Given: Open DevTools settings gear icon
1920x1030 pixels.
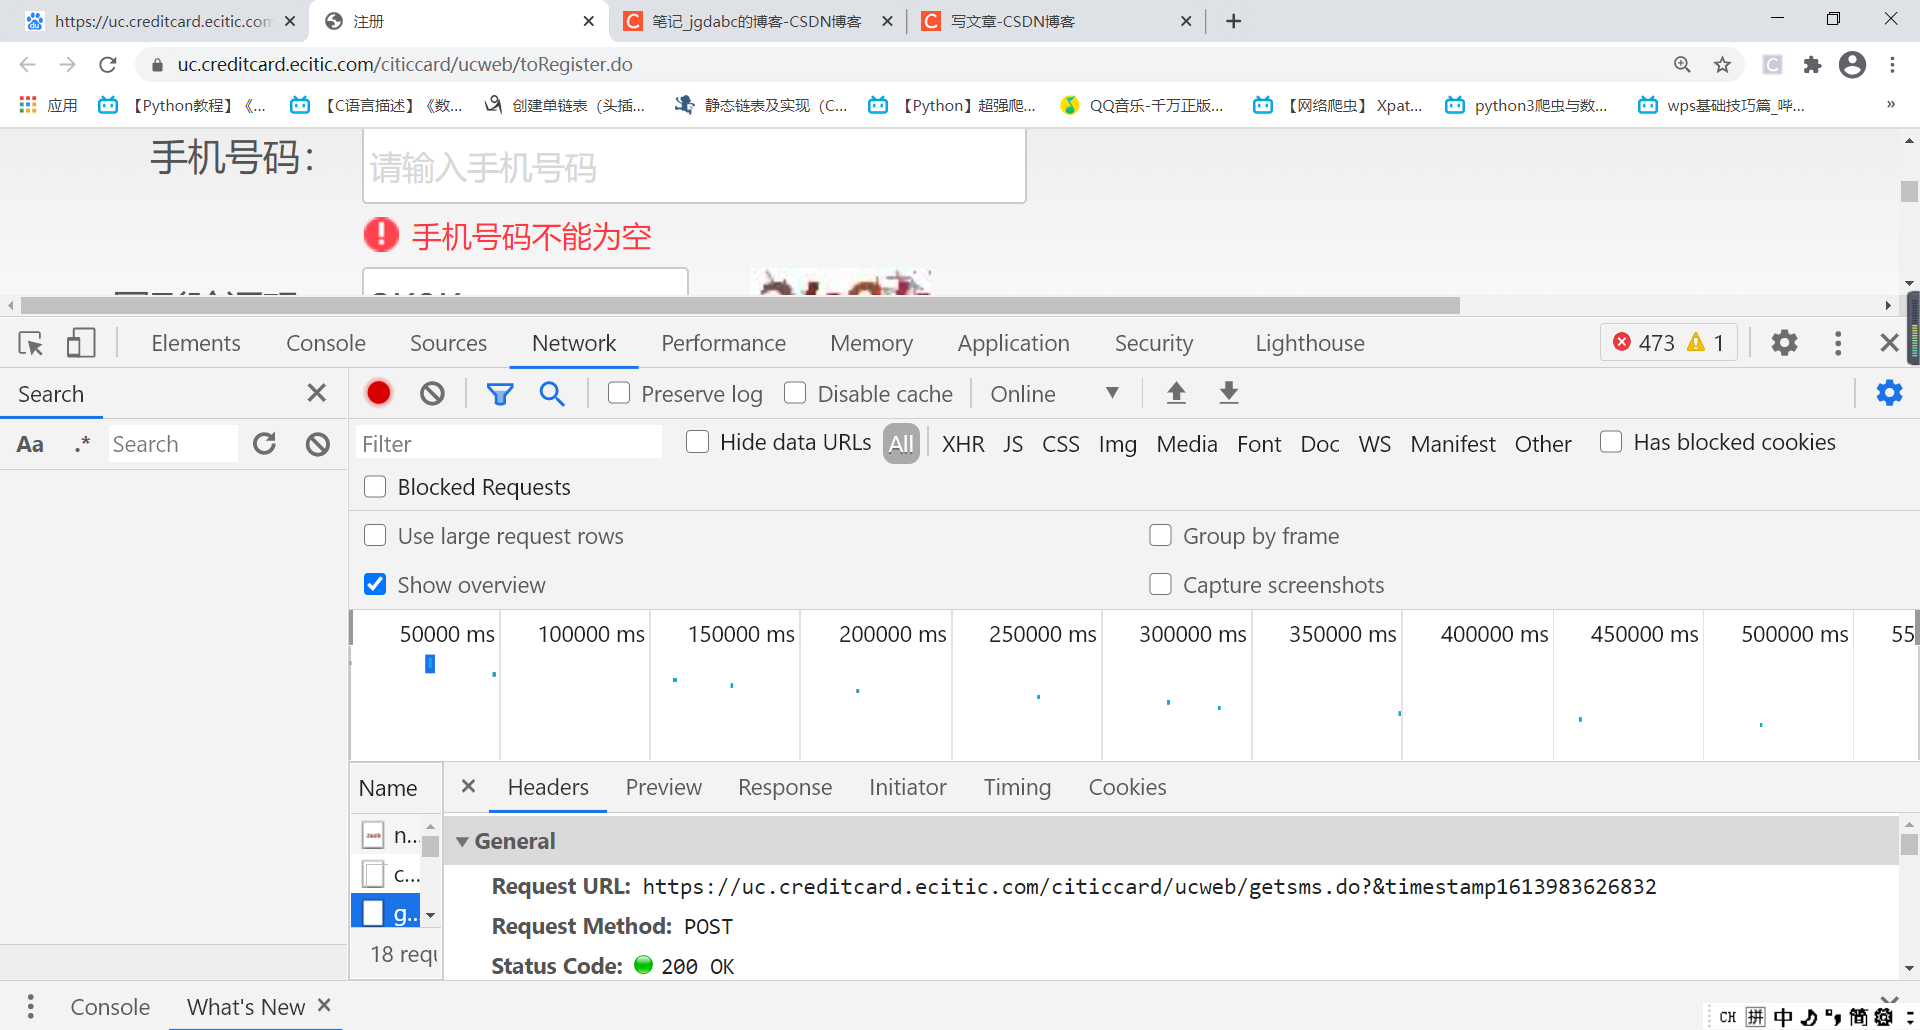Looking at the screenshot, I should [x=1784, y=343].
